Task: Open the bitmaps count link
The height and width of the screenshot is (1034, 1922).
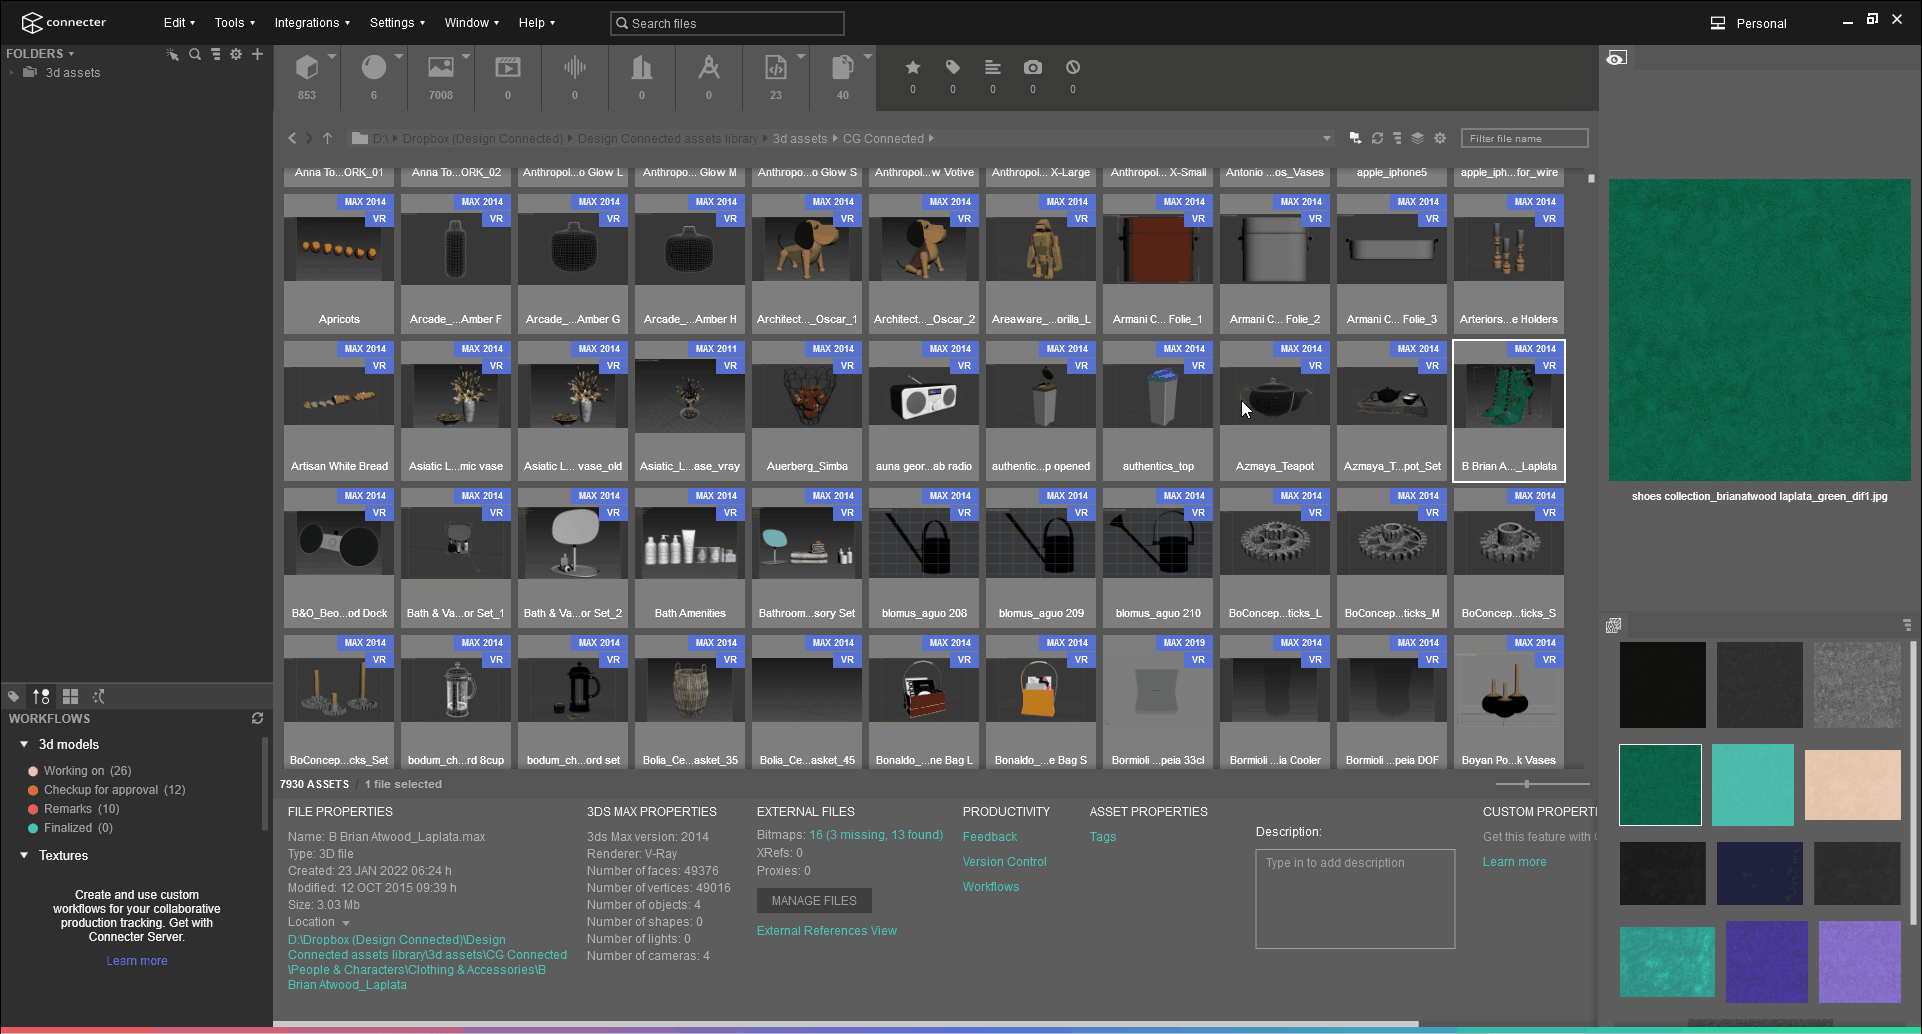Action: (876, 835)
